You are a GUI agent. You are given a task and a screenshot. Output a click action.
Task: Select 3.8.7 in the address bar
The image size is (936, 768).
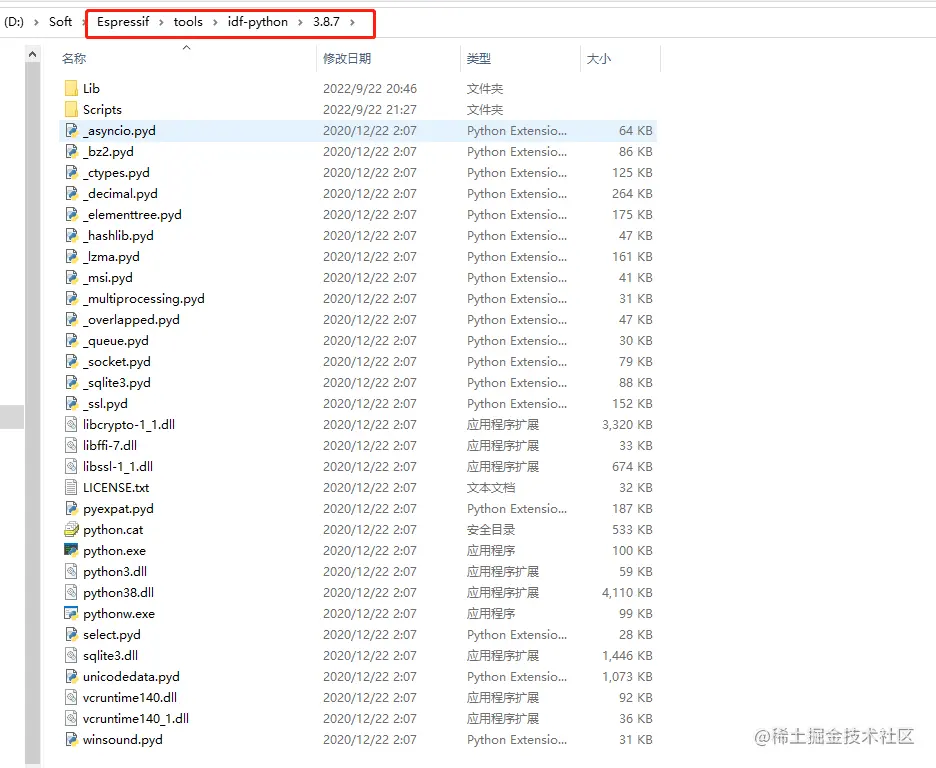(327, 21)
